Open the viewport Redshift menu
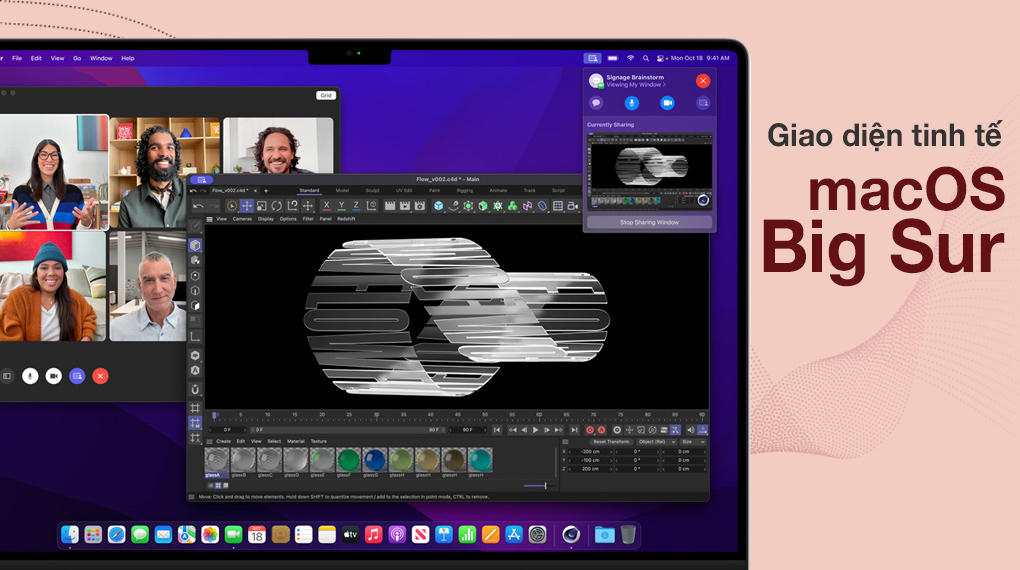Viewport: 1020px width, 570px height. 346,219
